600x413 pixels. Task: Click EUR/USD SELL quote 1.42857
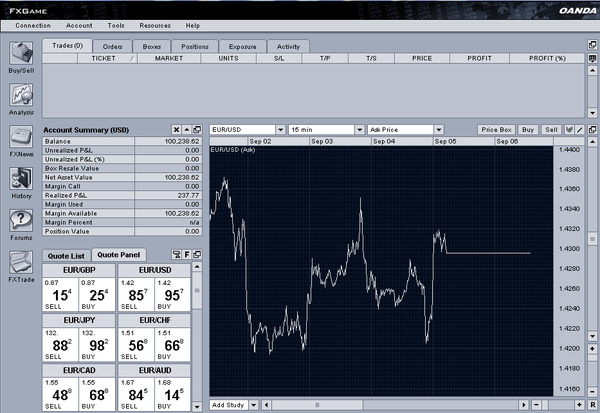click(x=136, y=294)
